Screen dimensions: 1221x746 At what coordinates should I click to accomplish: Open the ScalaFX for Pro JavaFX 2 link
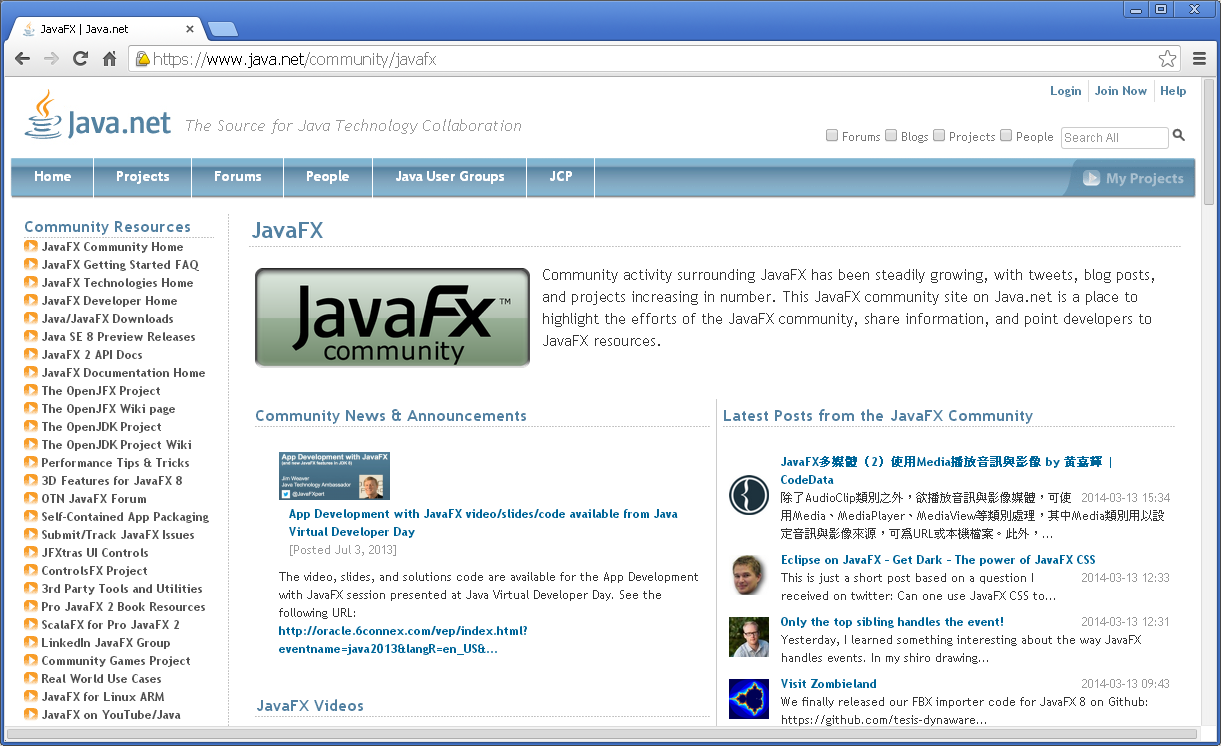pos(111,625)
